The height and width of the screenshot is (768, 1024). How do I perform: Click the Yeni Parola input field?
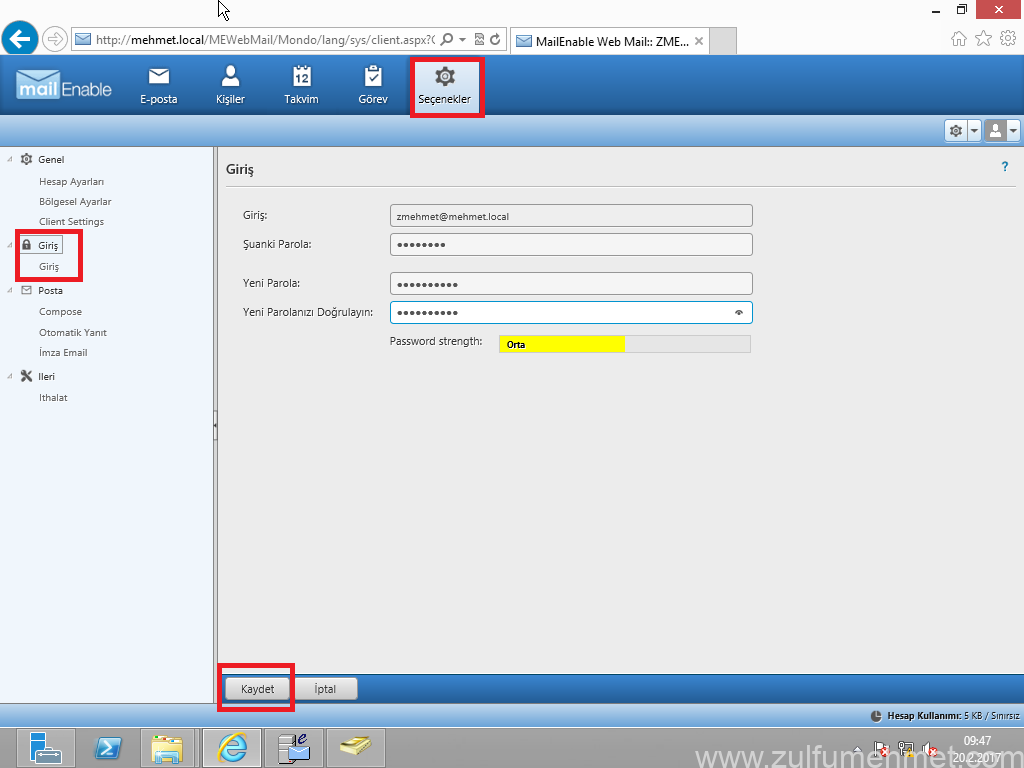[570, 284]
